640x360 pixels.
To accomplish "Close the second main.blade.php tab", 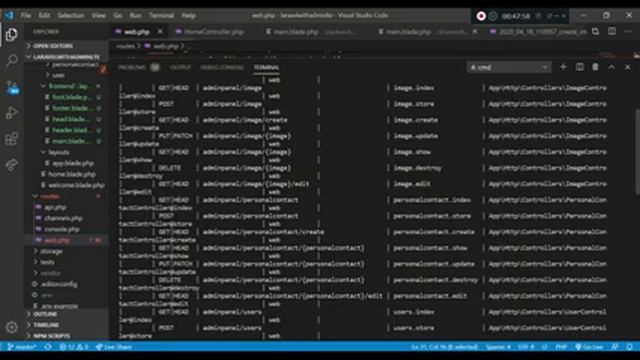I will [475, 31].
